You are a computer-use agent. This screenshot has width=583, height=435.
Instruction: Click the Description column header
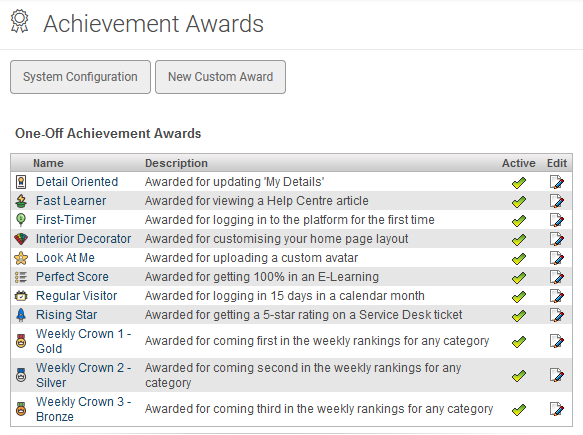[x=176, y=163]
